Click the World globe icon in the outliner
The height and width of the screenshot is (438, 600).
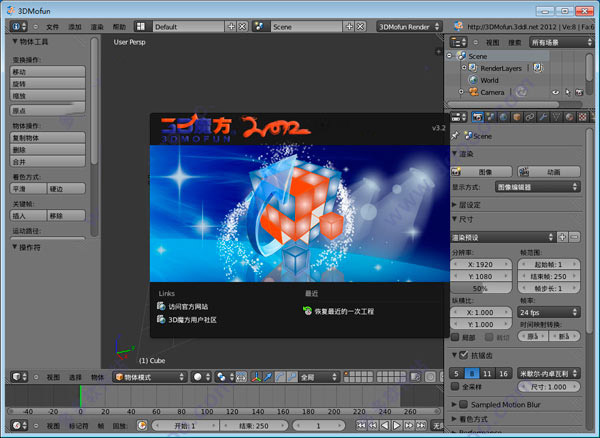click(x=473, y=80)
